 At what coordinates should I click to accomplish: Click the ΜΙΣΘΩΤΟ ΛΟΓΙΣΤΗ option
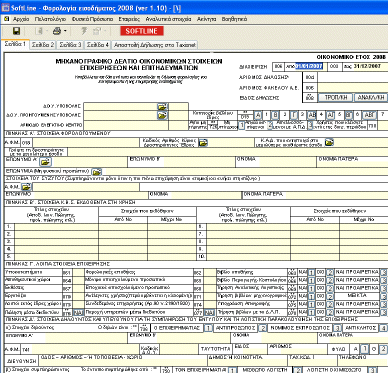(x=298, y=370)
